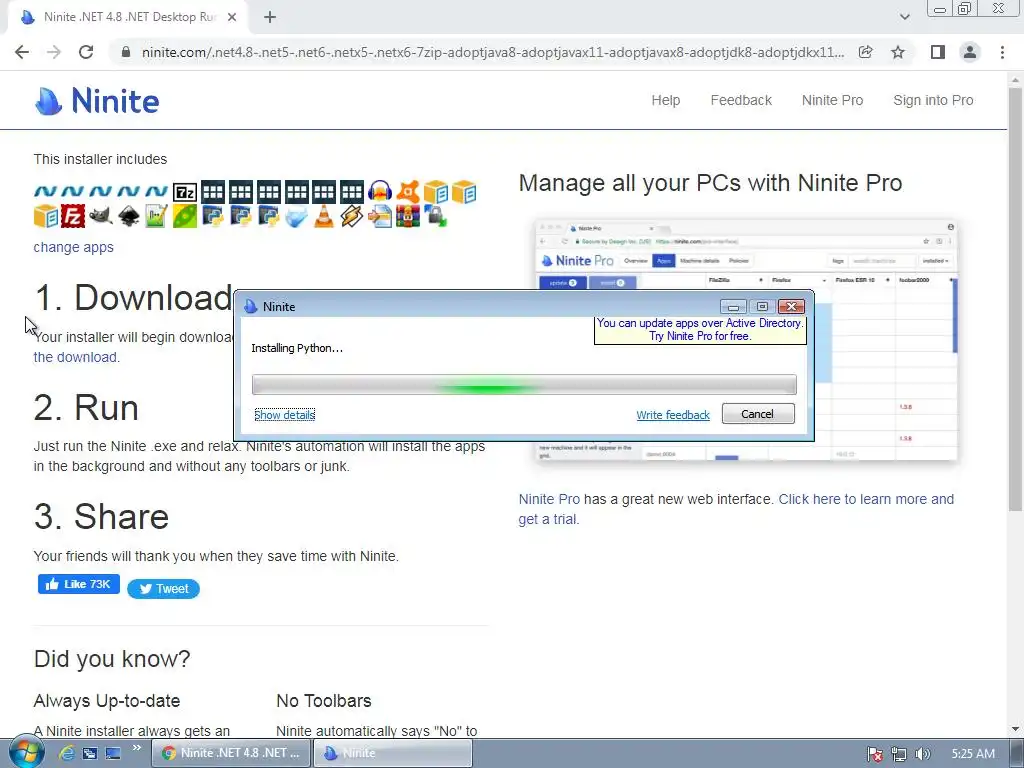Expand the quick launch overflow chevron
1024x768 pixels.
136,748
